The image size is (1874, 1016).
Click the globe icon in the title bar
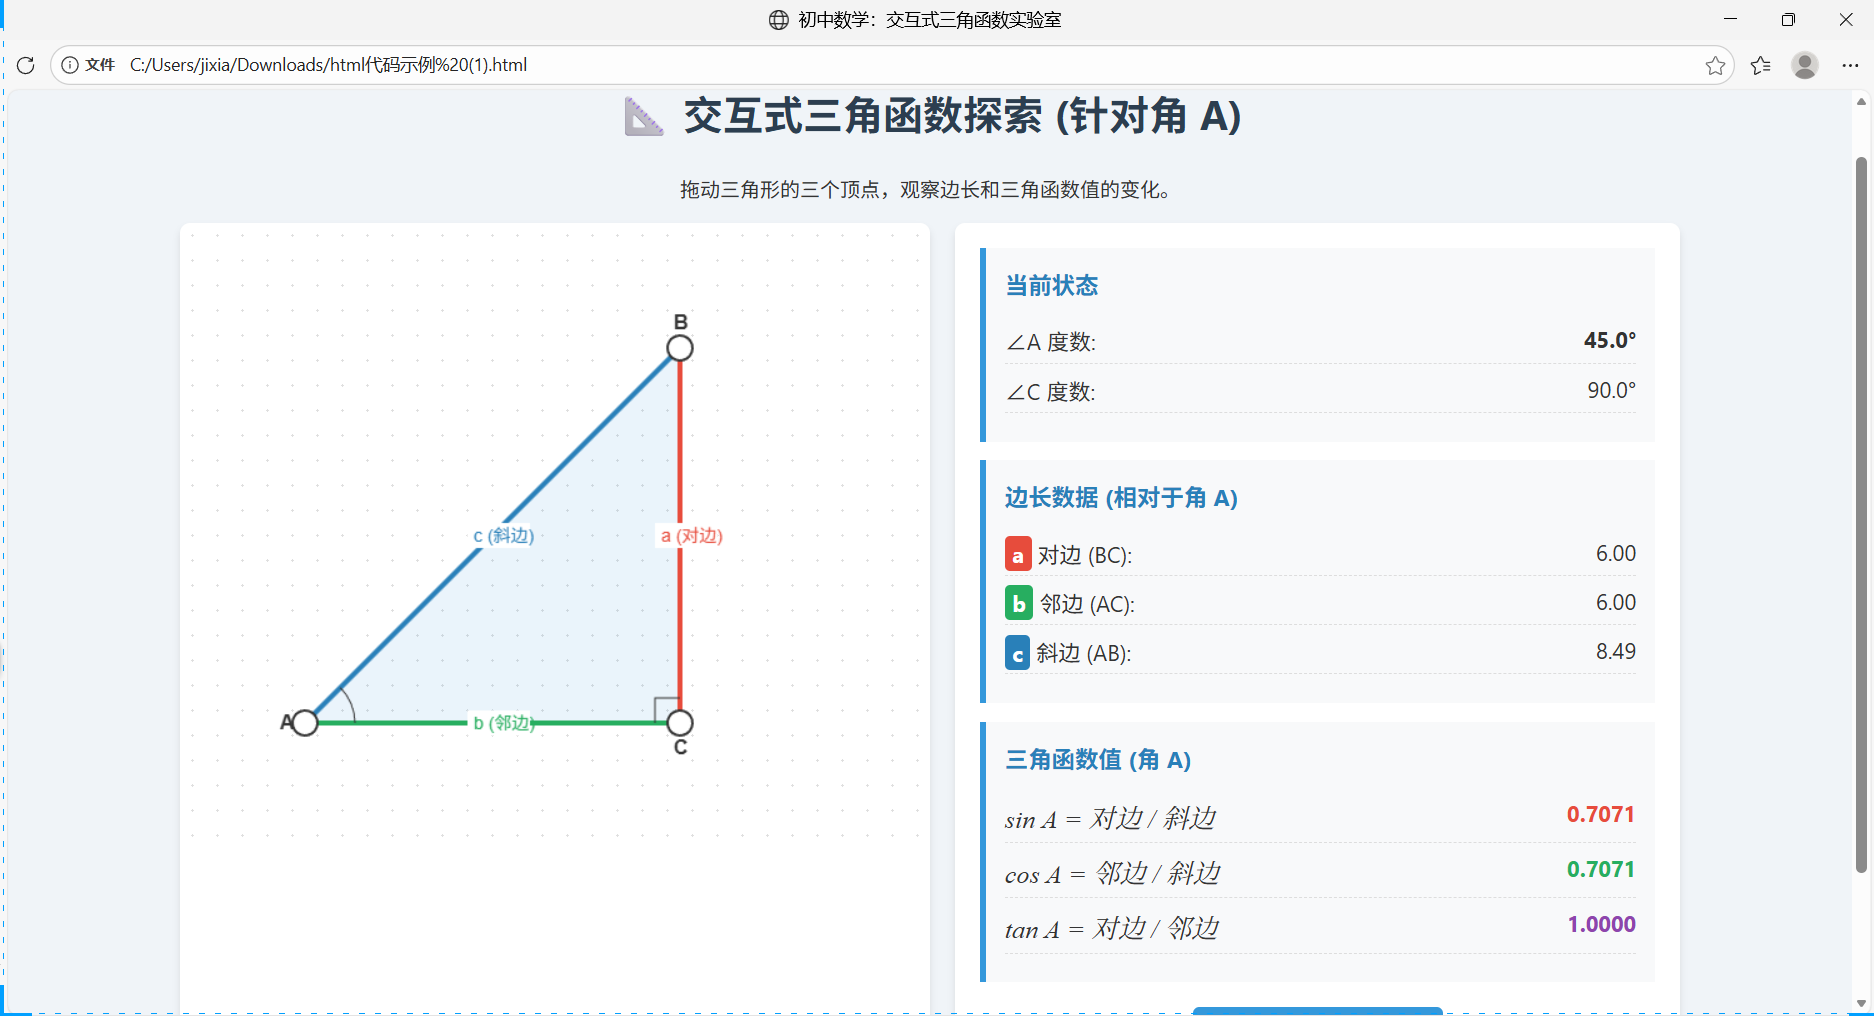(778, 19)
